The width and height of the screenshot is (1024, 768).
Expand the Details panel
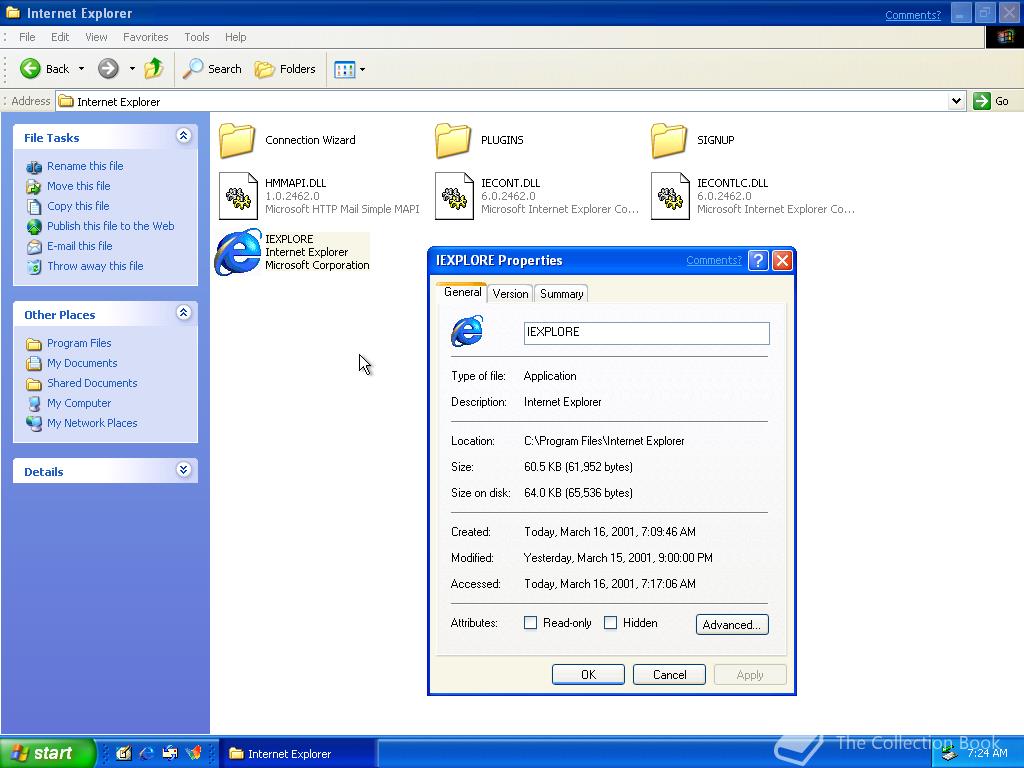coord(184,470)
